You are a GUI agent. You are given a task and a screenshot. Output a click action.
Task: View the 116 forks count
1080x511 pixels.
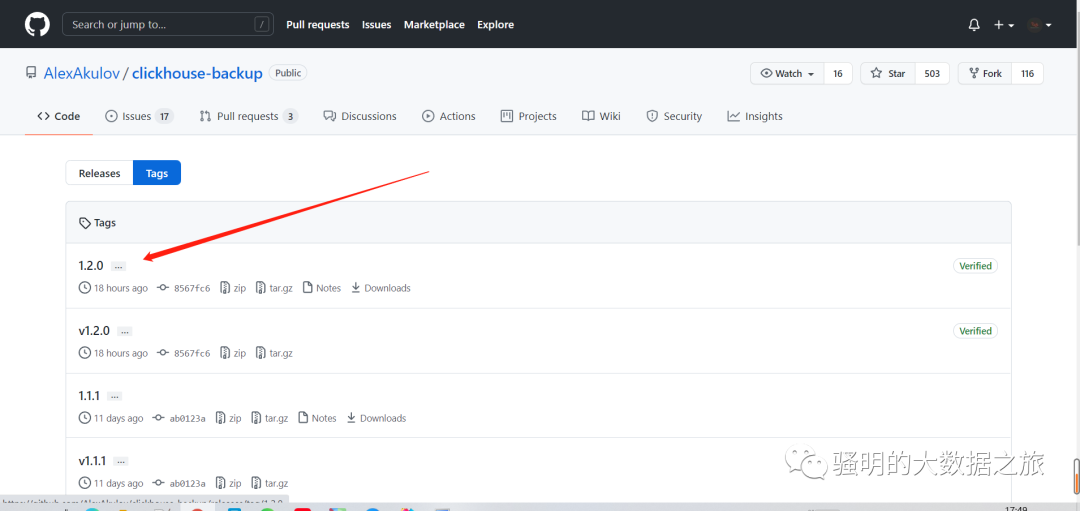click(x=1027, y=74)
